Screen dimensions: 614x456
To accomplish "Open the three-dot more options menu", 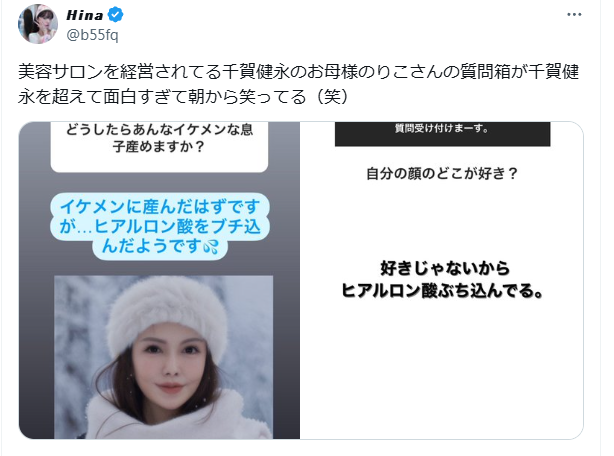I will pyautogui.click(x=574, y=14).
